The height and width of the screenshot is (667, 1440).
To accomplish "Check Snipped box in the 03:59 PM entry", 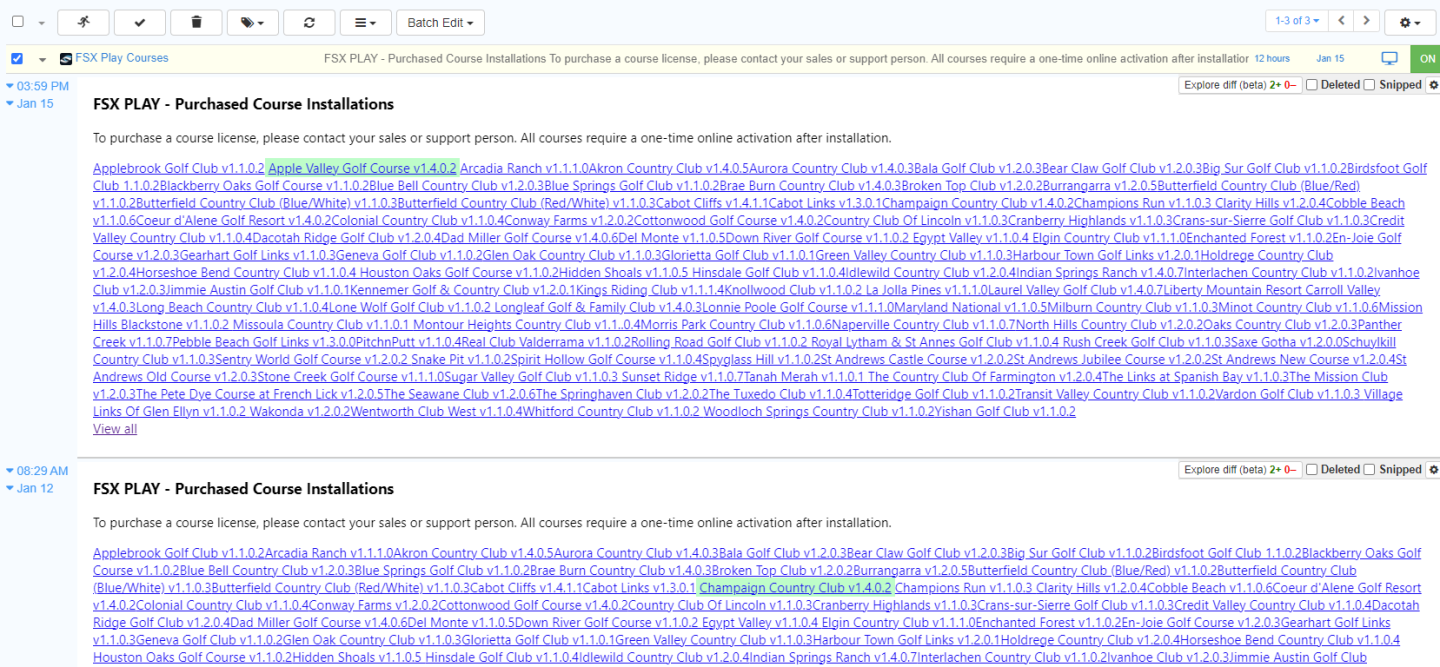I will point(1370,85).
